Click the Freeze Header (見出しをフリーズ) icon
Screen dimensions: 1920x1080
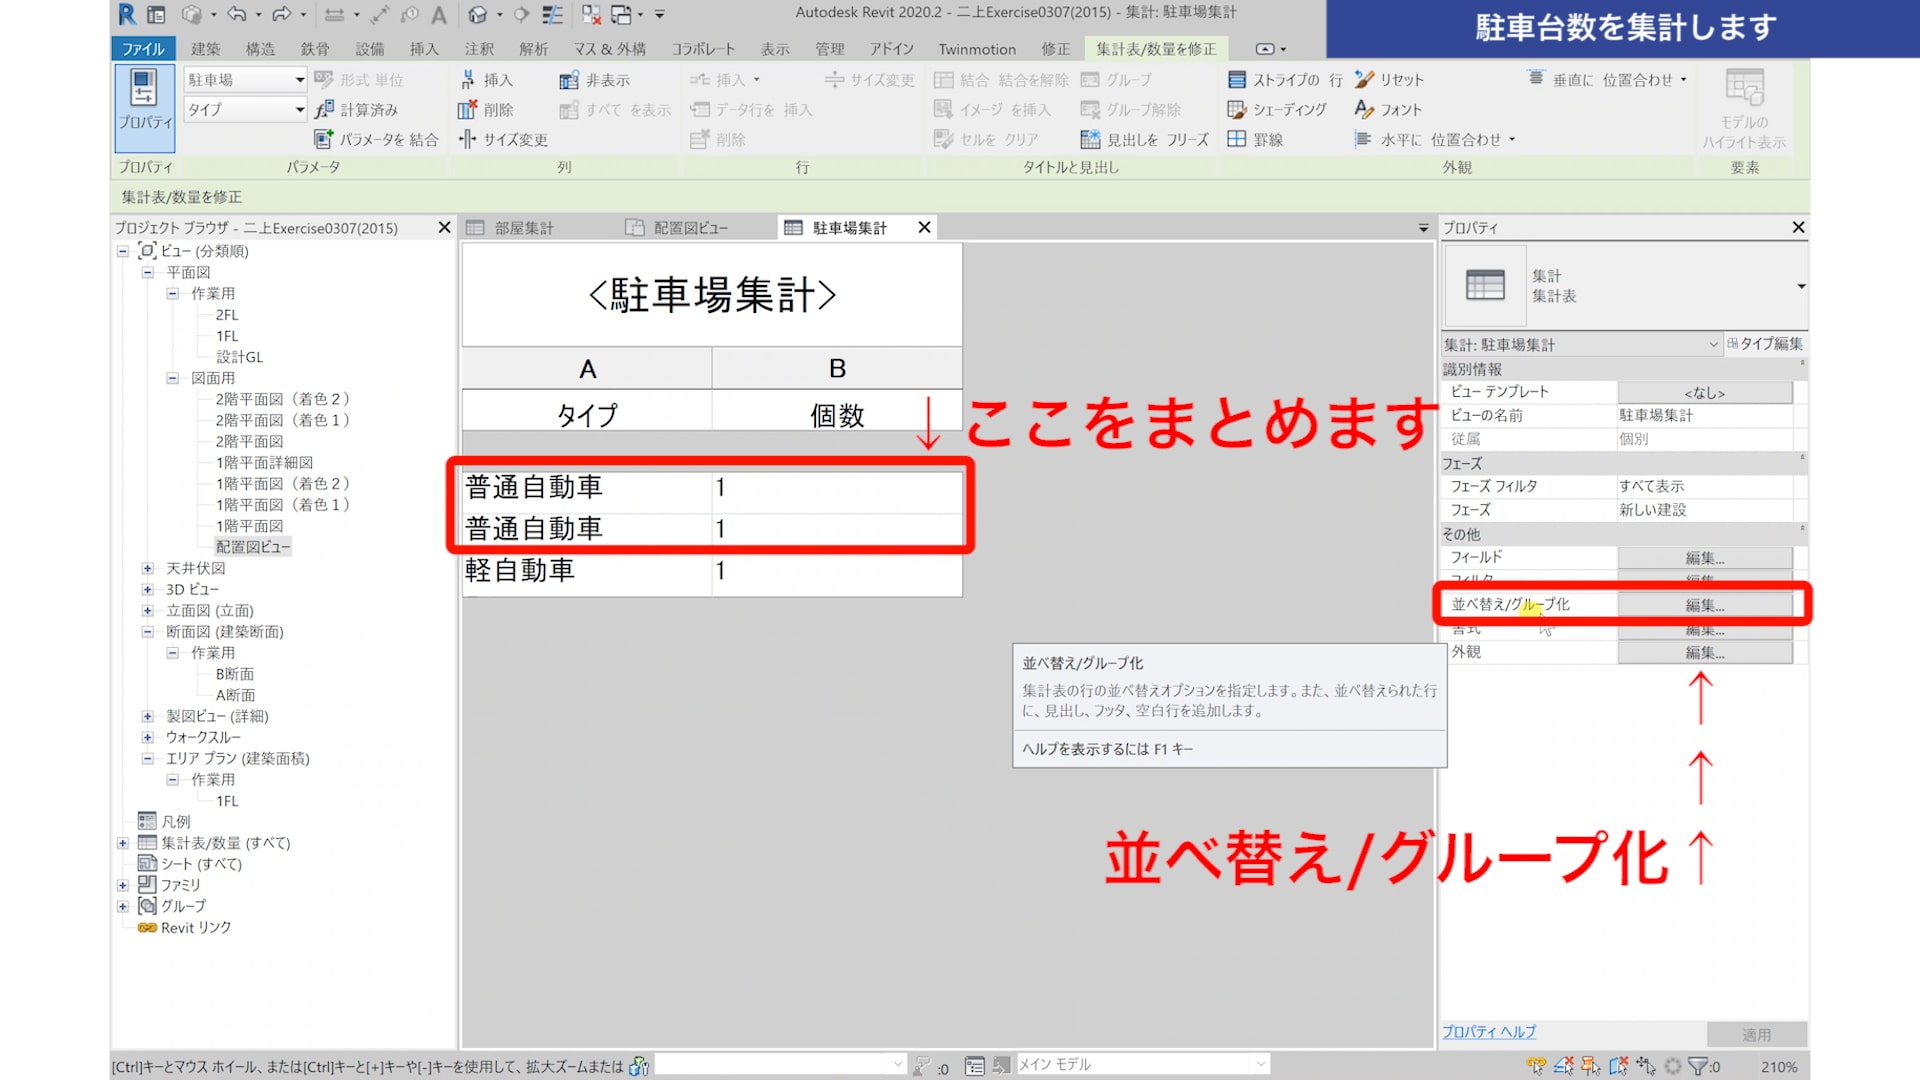[x=1090, y=140]
